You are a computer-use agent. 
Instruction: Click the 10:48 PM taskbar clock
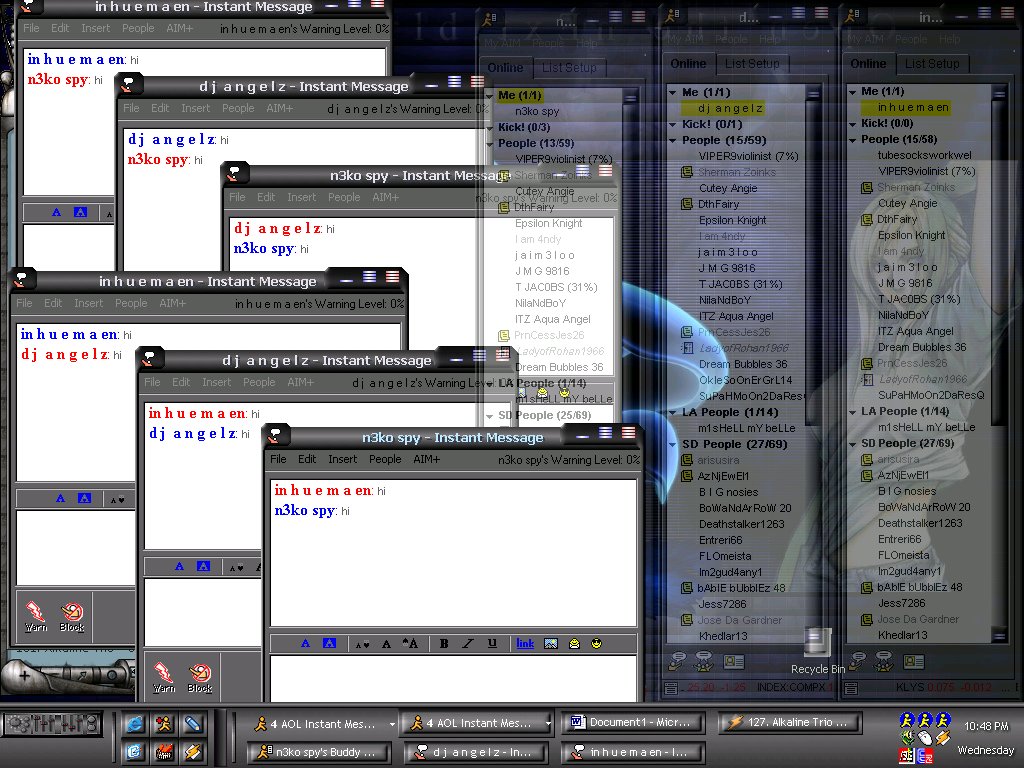click(x=986, y=726)
